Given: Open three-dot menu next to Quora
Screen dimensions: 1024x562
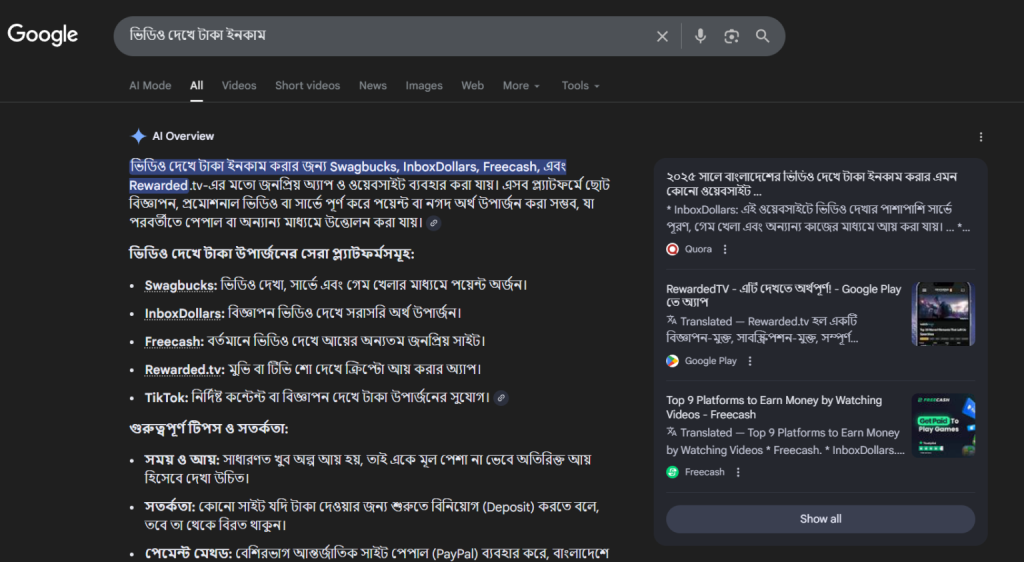Looking at the screenshot, I should pyautogui.click(x=725, y=249).
